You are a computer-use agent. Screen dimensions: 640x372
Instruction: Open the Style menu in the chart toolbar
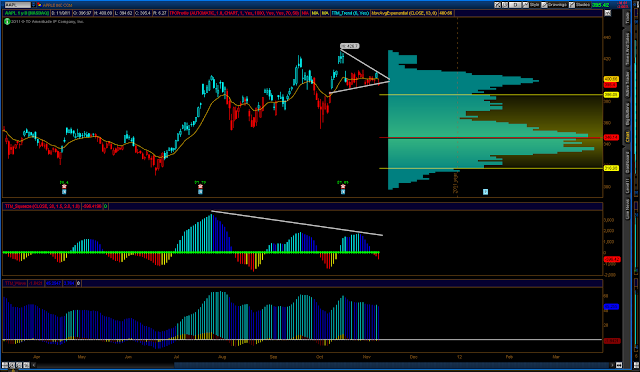[535, 4]
